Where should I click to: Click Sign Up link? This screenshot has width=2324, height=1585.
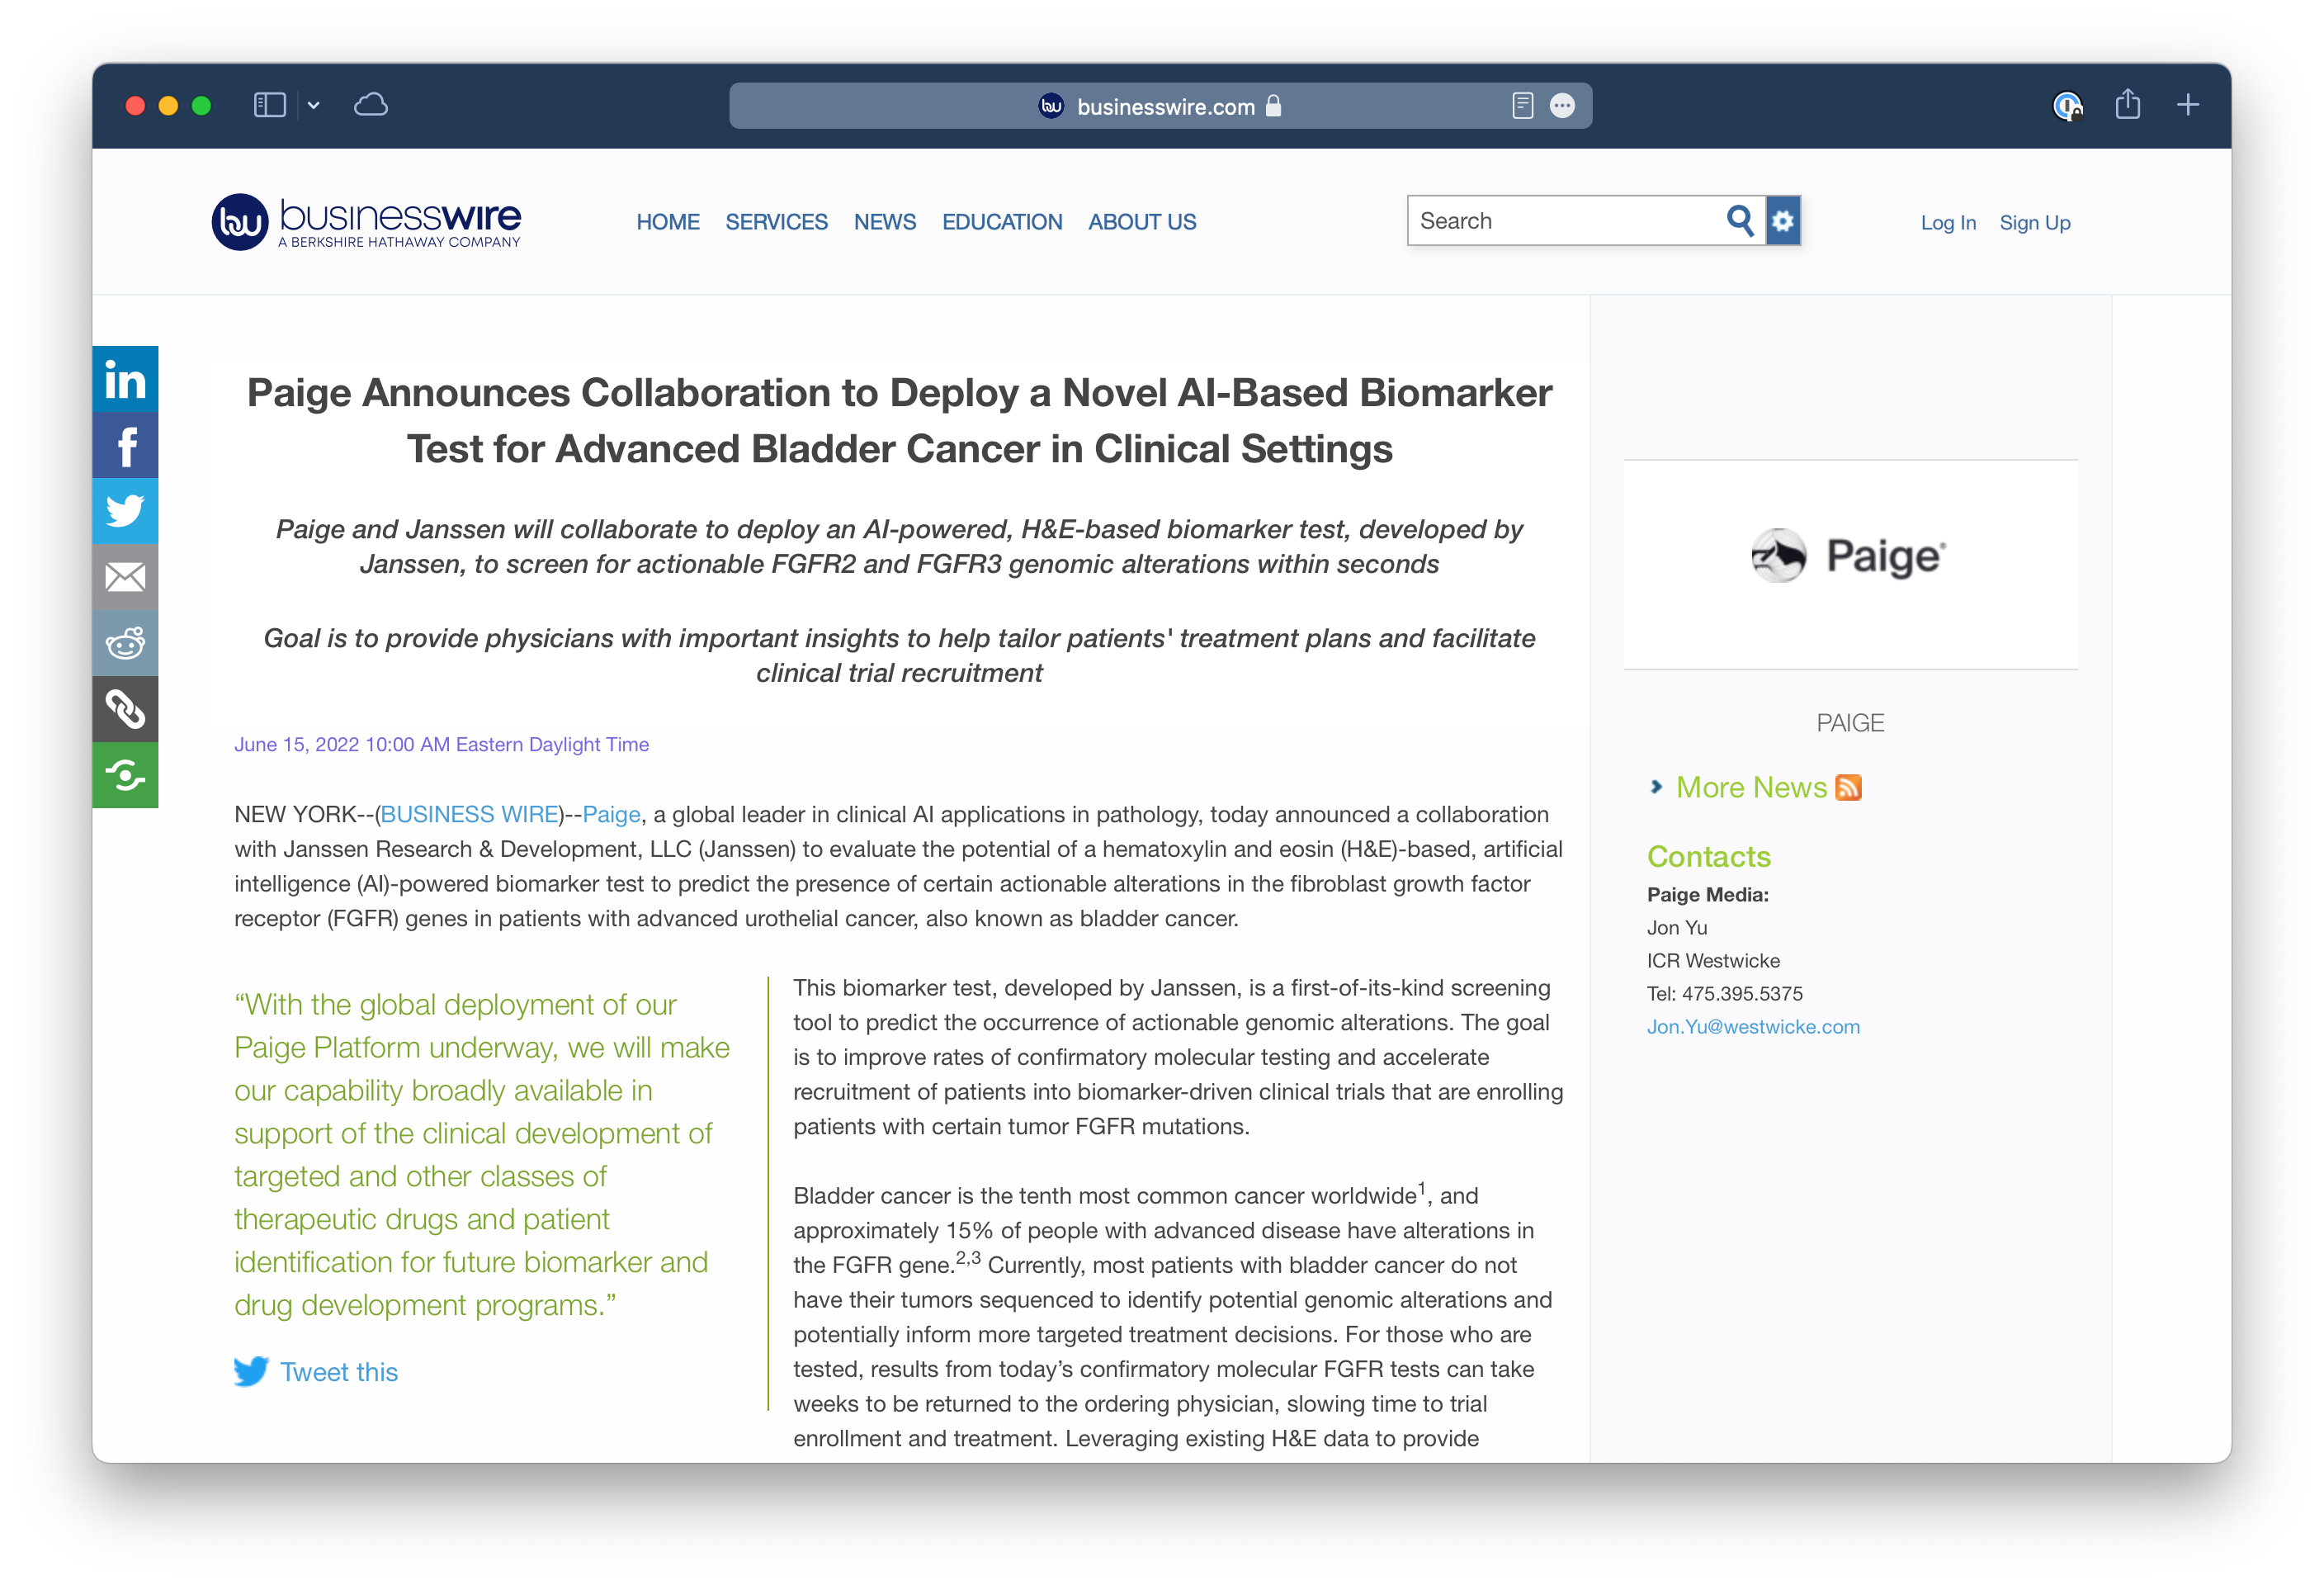pos(2035,223)
